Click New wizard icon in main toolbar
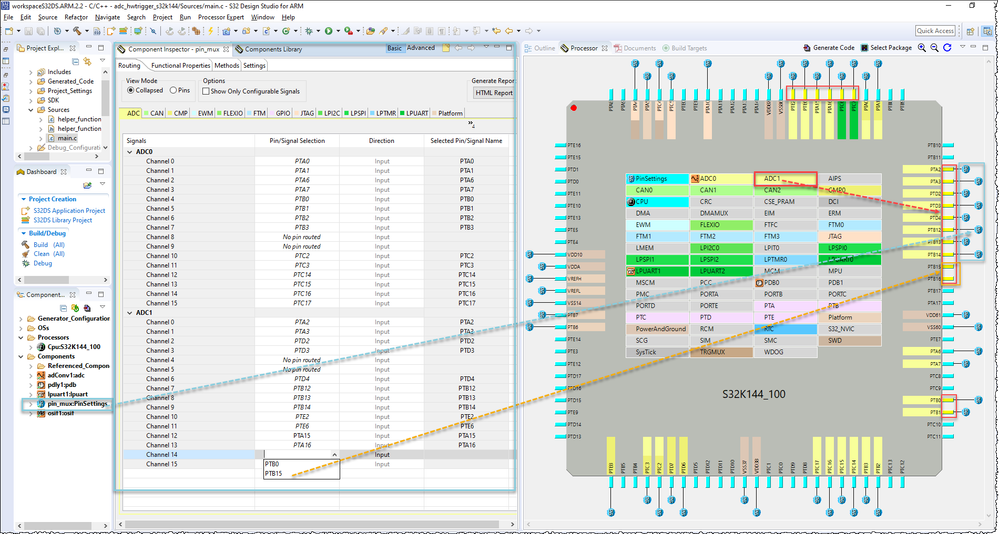Viewport: 999px width, 534px height. point(8,30)
